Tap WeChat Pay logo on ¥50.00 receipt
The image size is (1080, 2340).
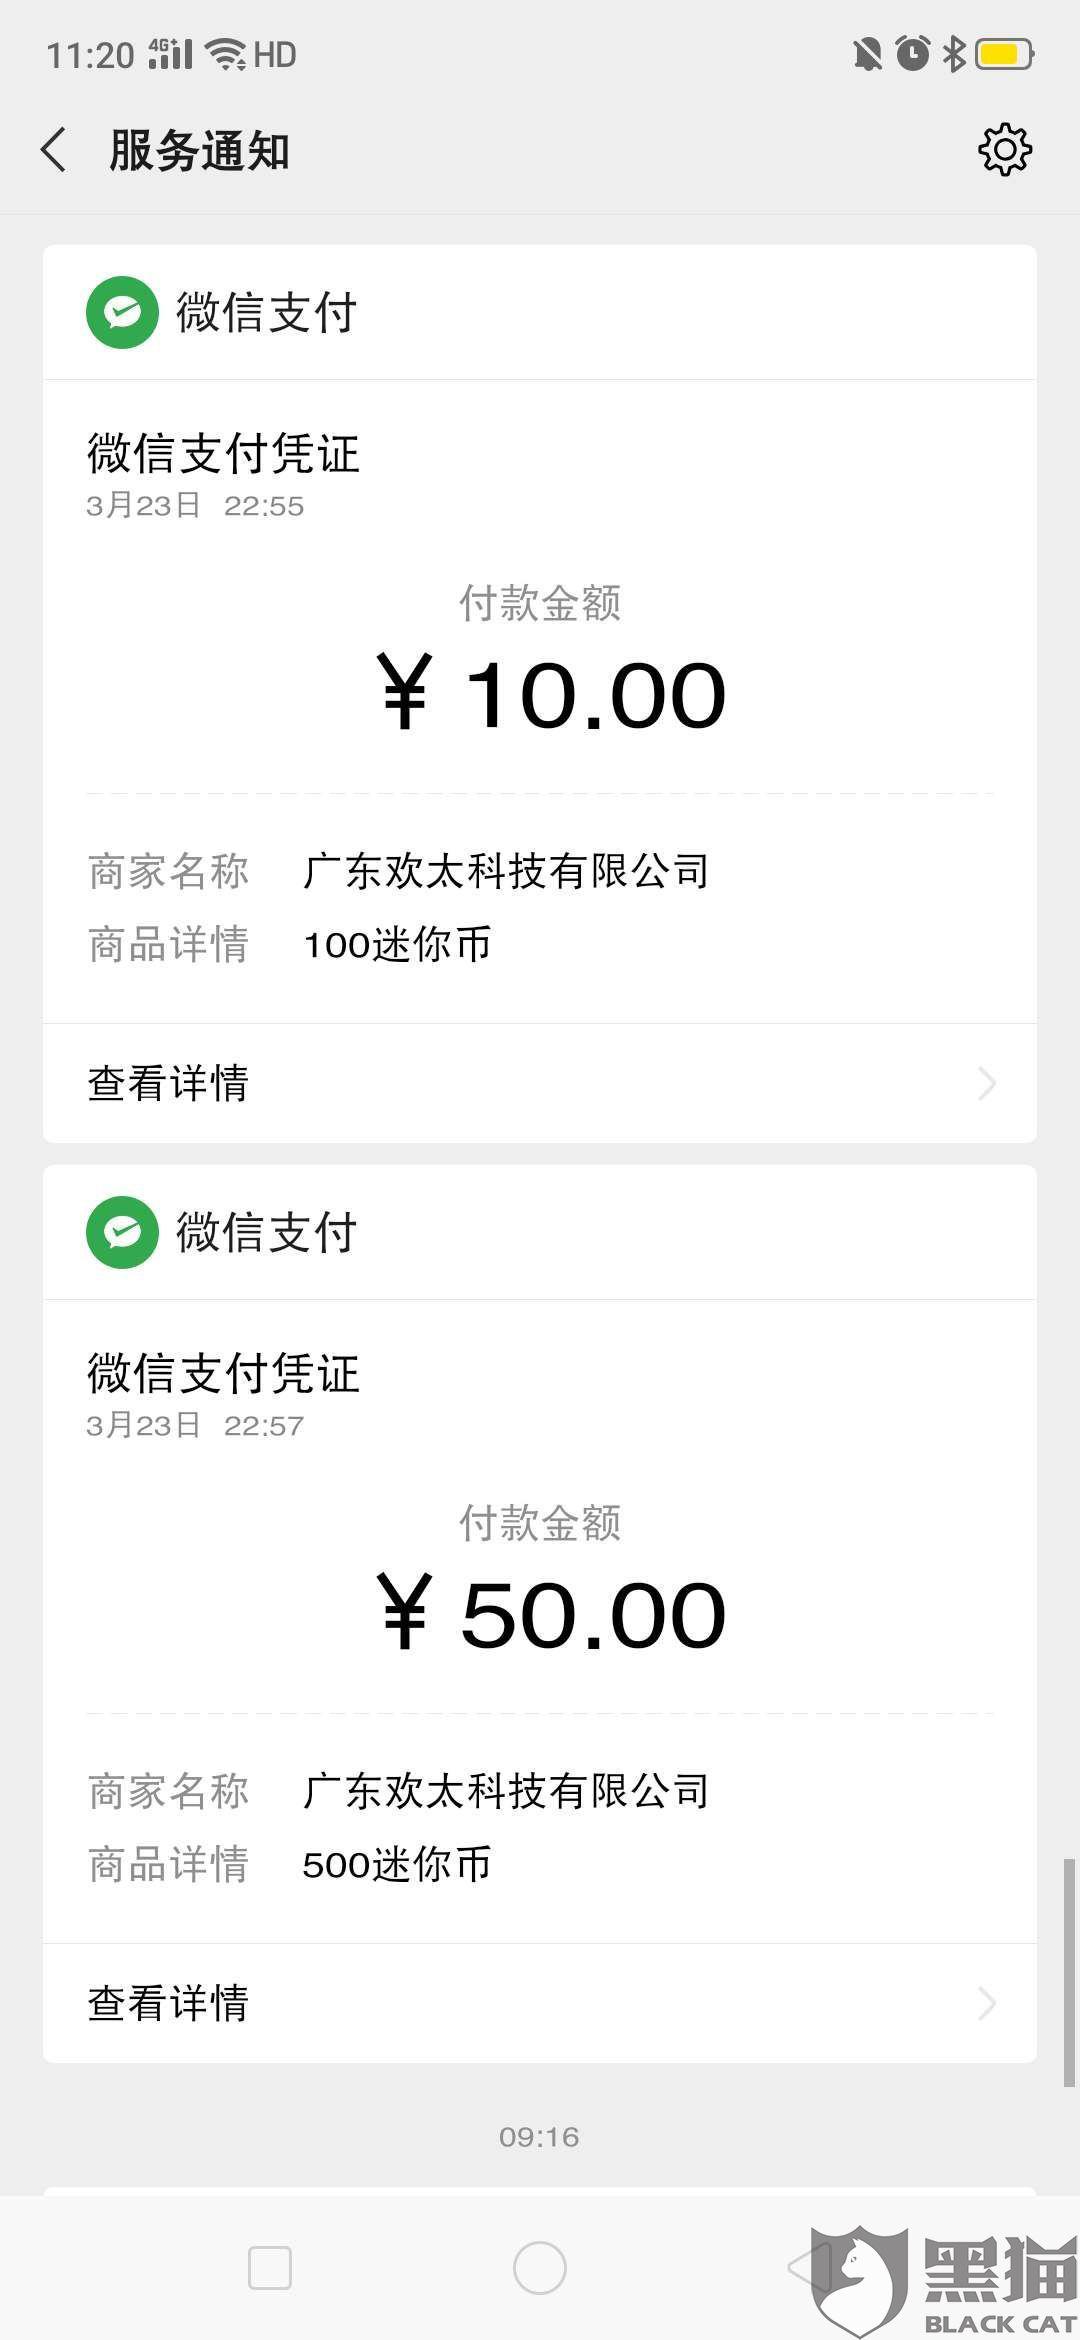tap(122, 1232)
